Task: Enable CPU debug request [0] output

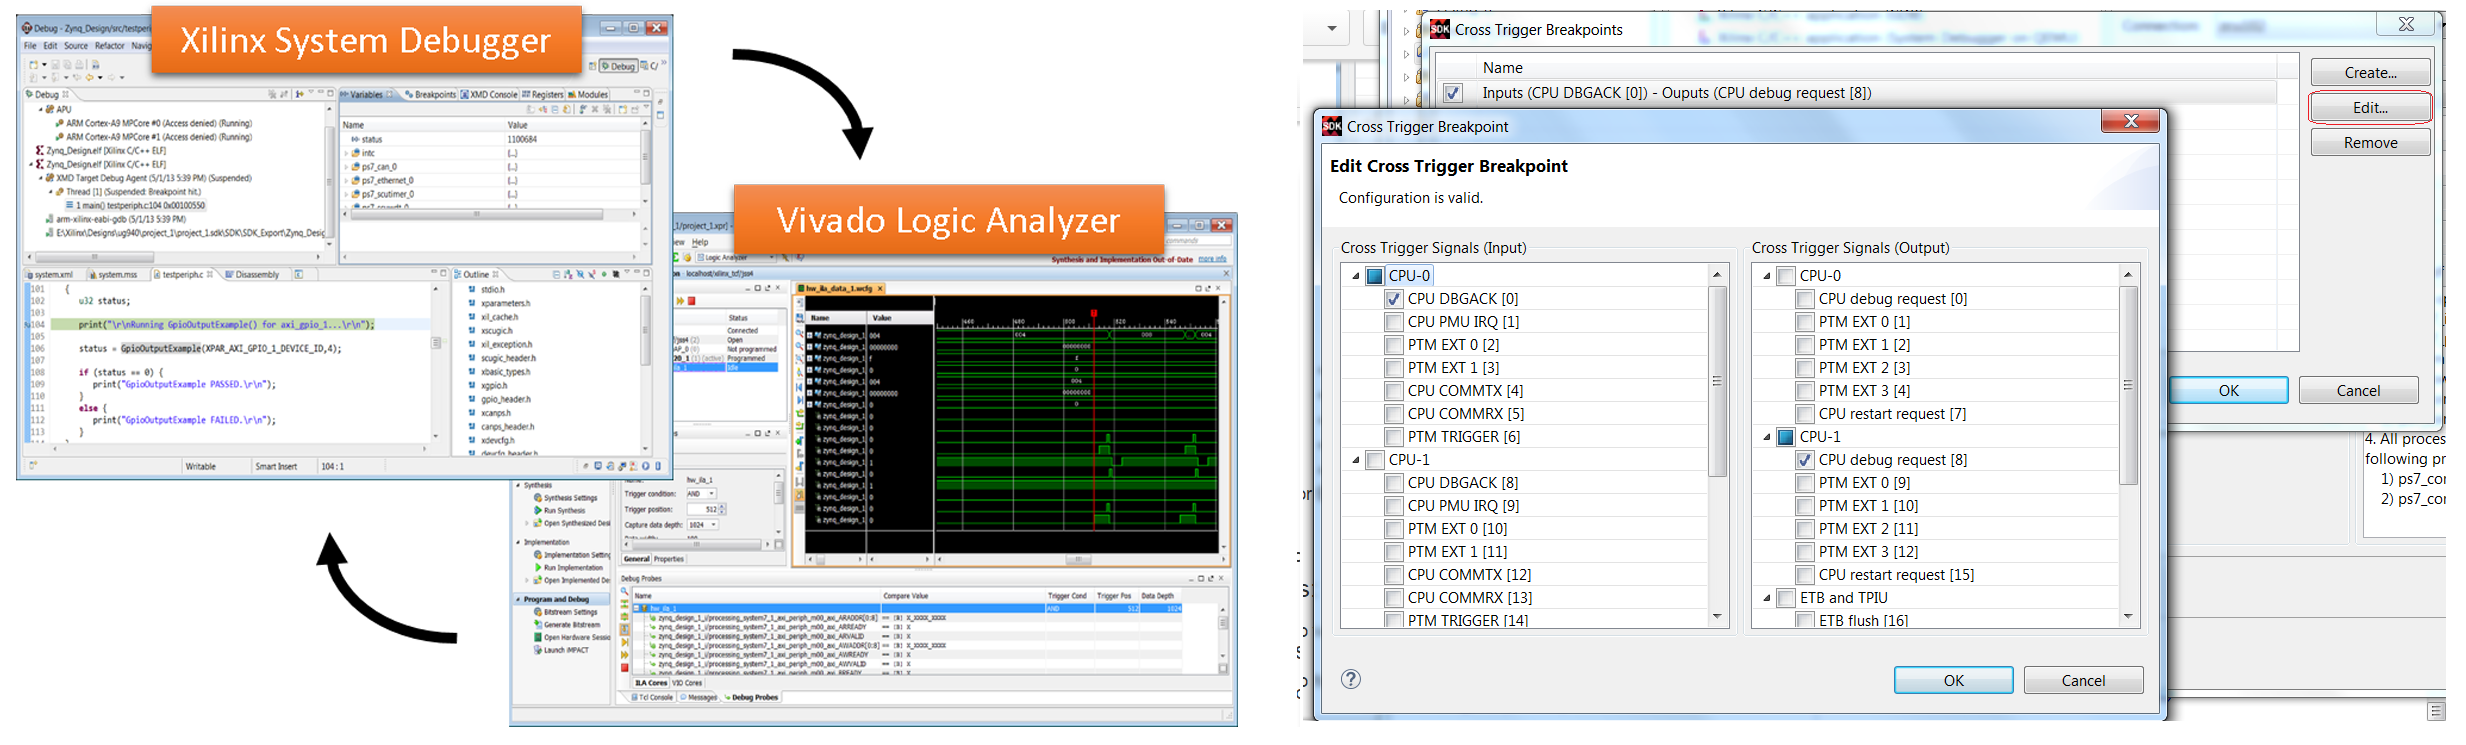Action: (1805, 299)
